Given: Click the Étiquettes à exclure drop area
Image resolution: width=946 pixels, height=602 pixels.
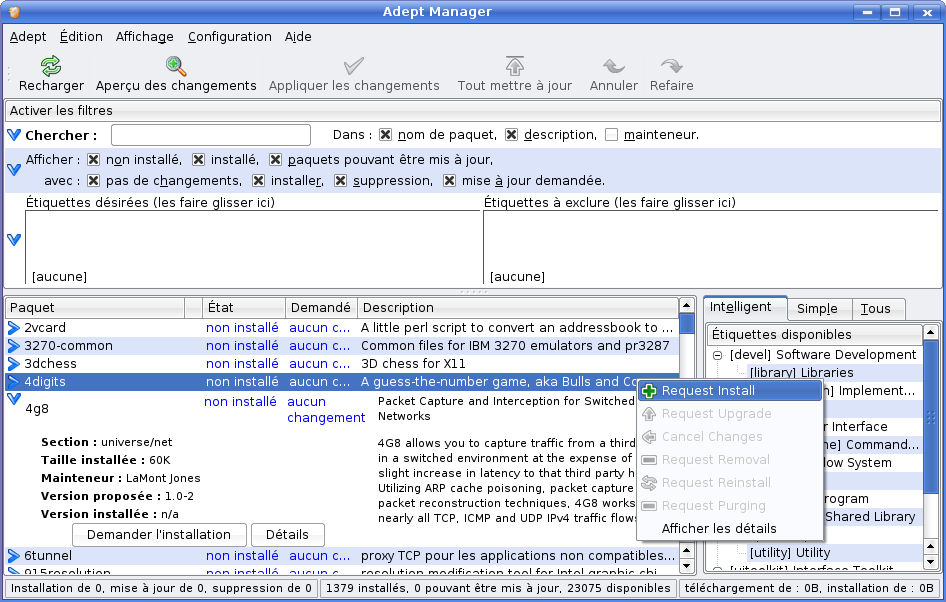Looking at the screenshot, I should (x=711, y=247).
